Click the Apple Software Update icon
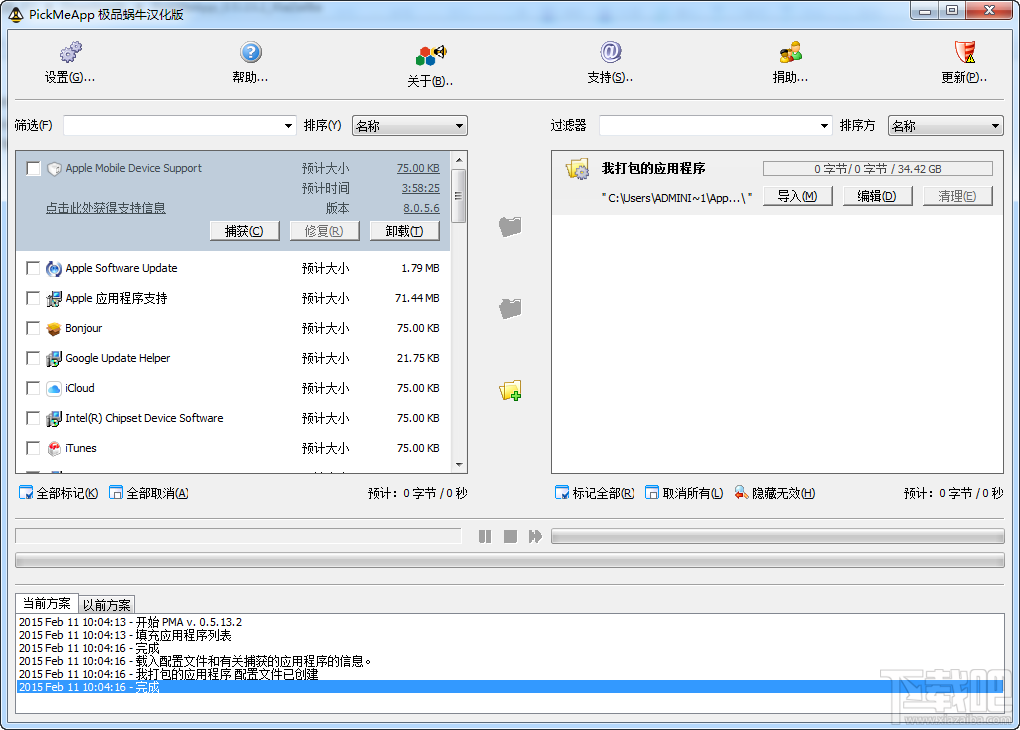1020x730 pixels. (54, 268)
